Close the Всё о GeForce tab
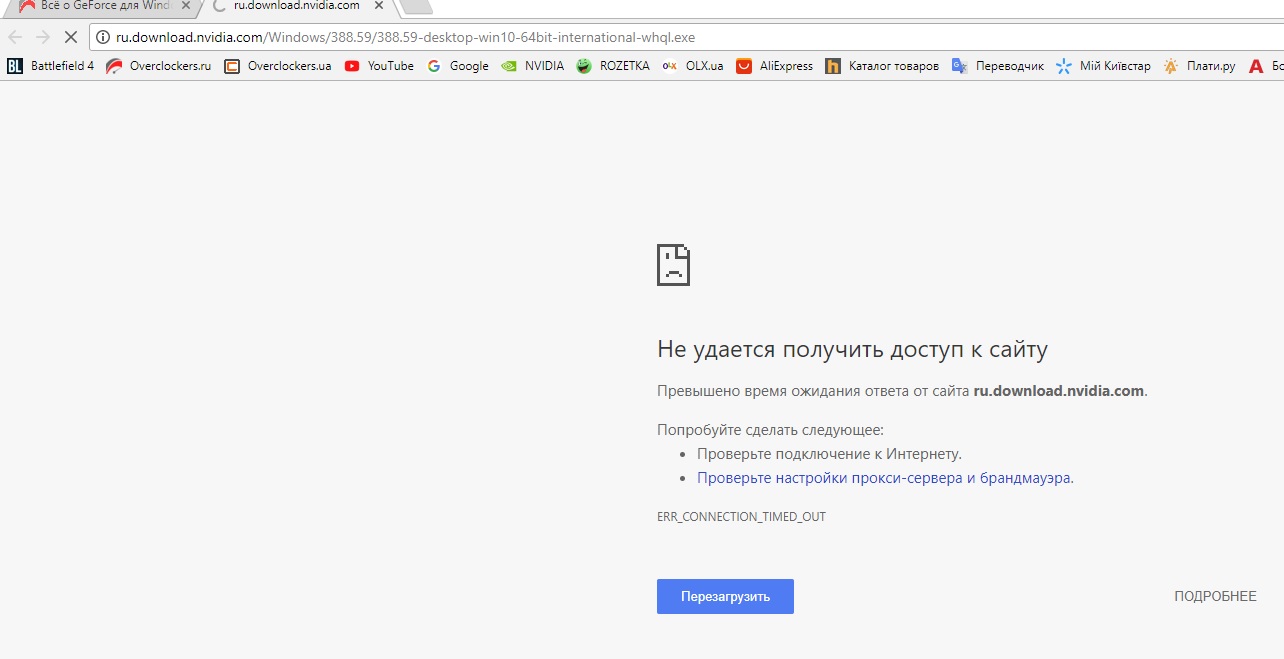 [185, 6]
